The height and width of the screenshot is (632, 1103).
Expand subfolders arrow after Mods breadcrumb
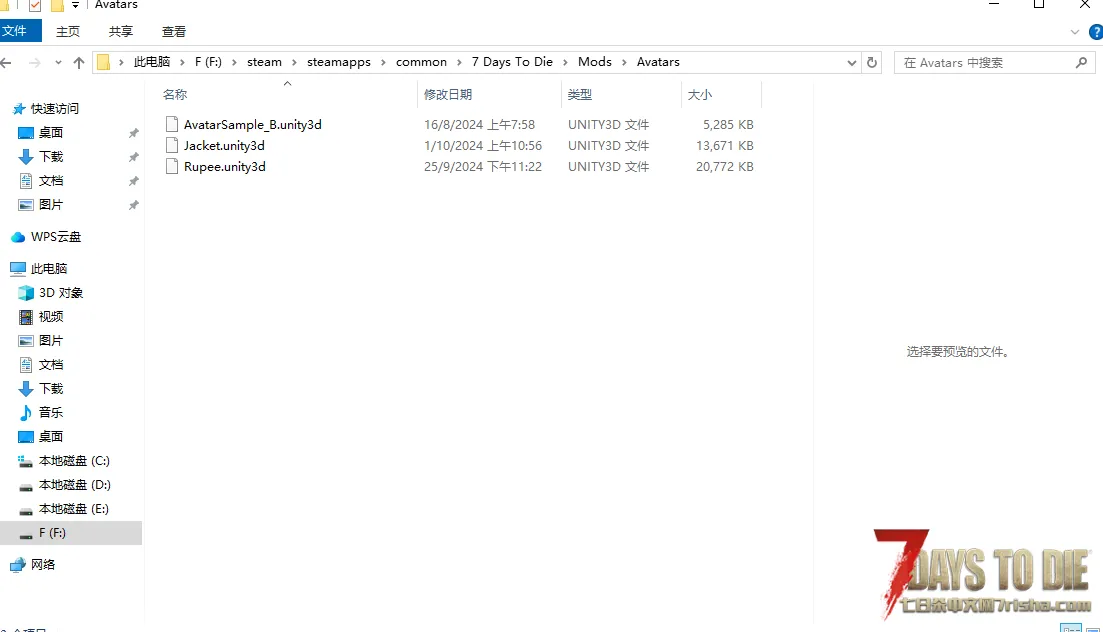[624, 63]
